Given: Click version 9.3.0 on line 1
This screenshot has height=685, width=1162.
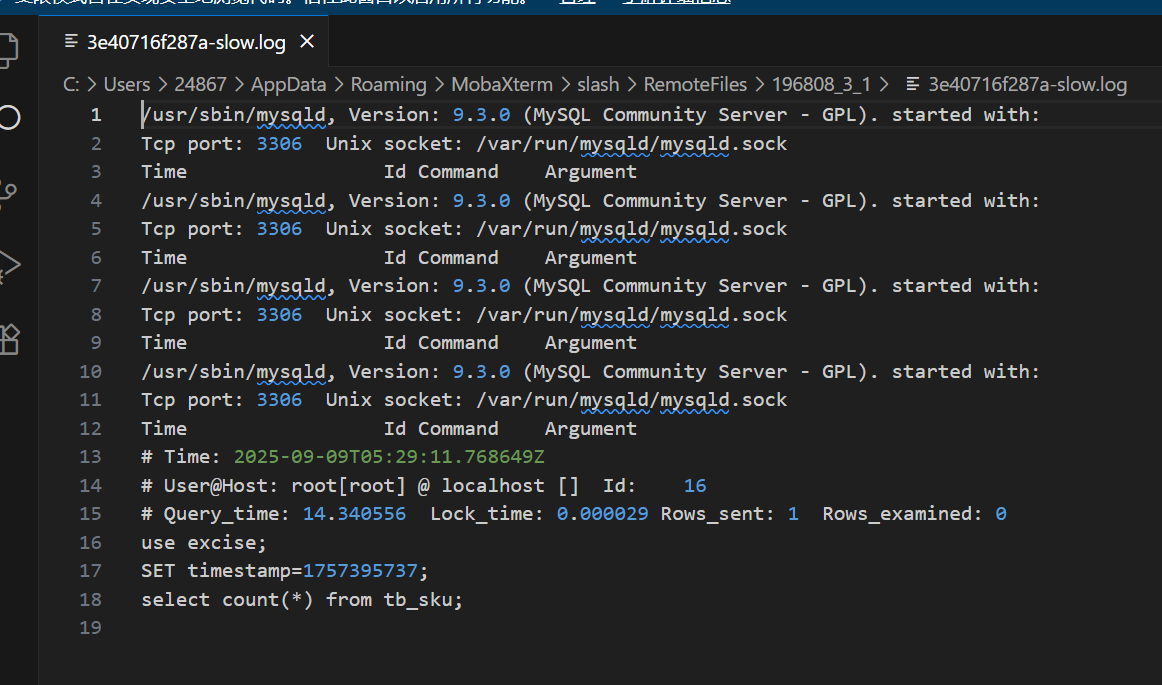Looking at the screenshot, I should click(x=481, y=115).
